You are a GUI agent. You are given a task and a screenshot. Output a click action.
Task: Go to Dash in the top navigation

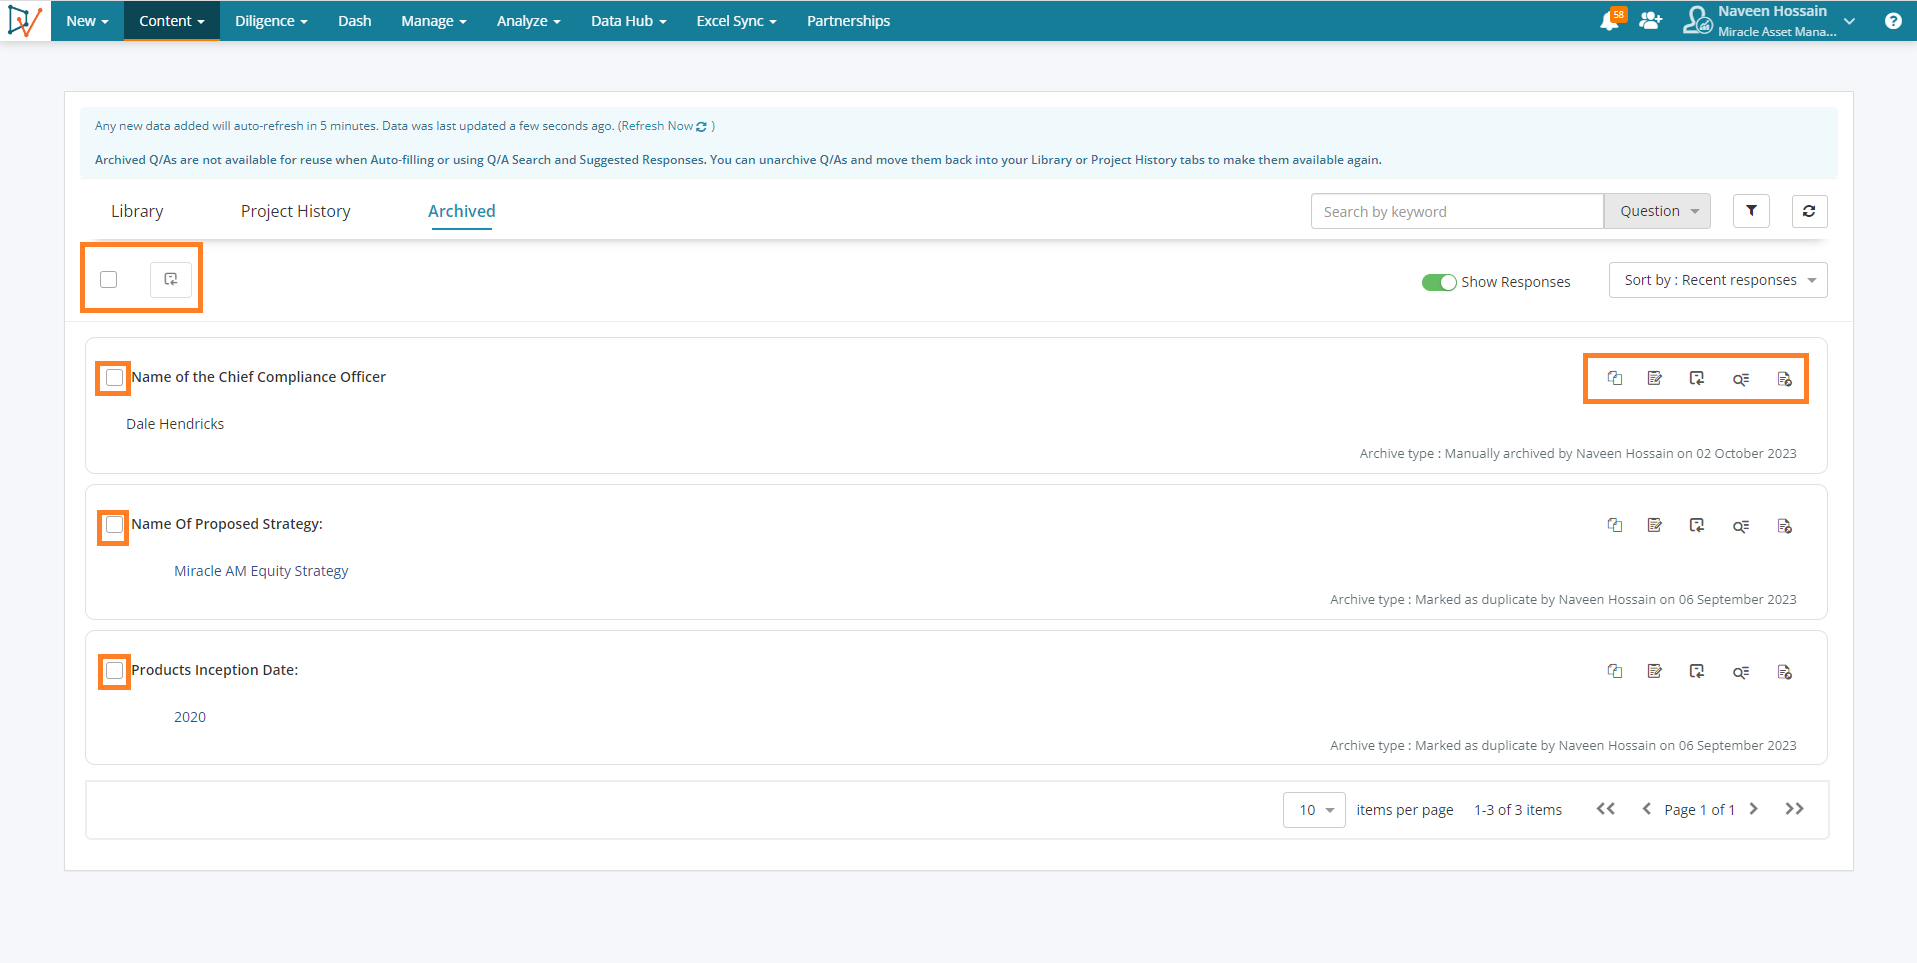click(355, 21)
